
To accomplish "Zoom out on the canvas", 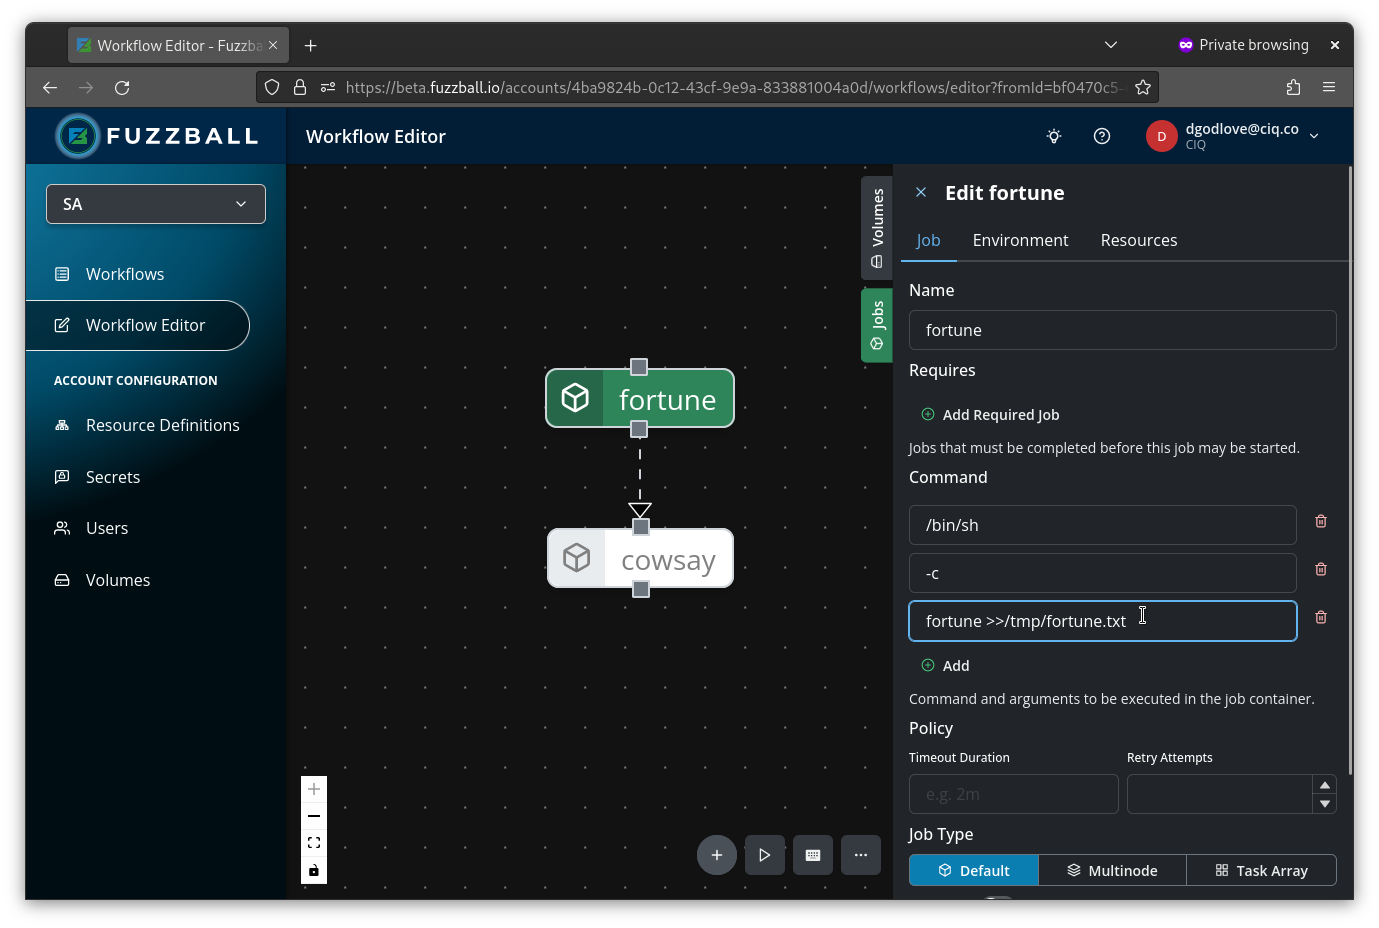I will click(314, 816).
